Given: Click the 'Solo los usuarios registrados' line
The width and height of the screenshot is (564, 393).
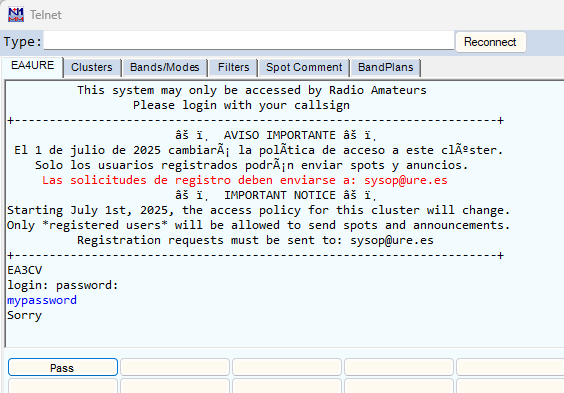Looking at the screenshot, I should (x=251, y=165).
